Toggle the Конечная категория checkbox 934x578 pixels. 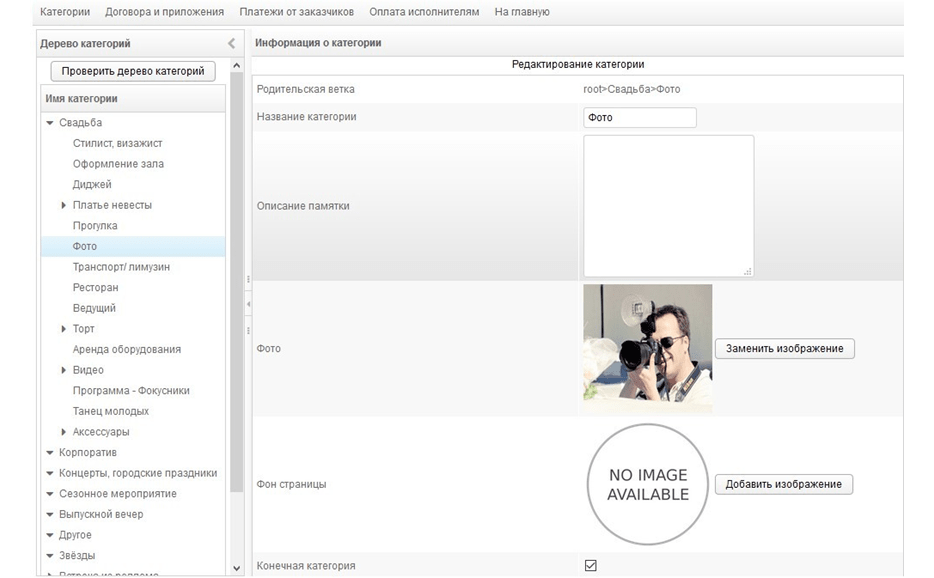(x=590, y=566)
